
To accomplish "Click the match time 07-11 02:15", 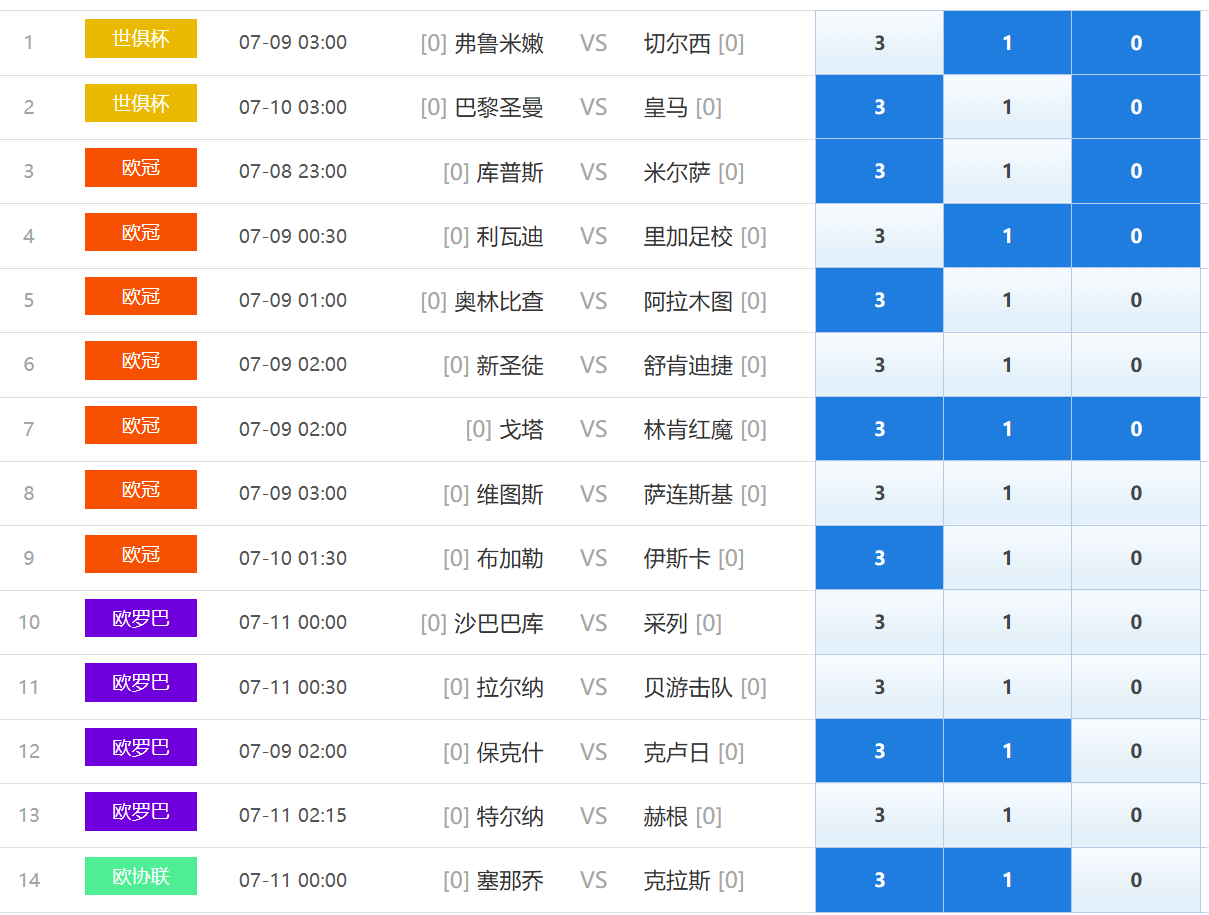I will [293, 815].
